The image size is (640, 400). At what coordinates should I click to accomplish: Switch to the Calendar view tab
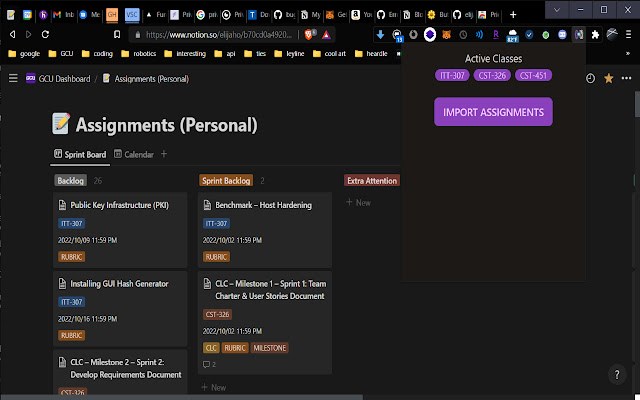click(134, 154)
